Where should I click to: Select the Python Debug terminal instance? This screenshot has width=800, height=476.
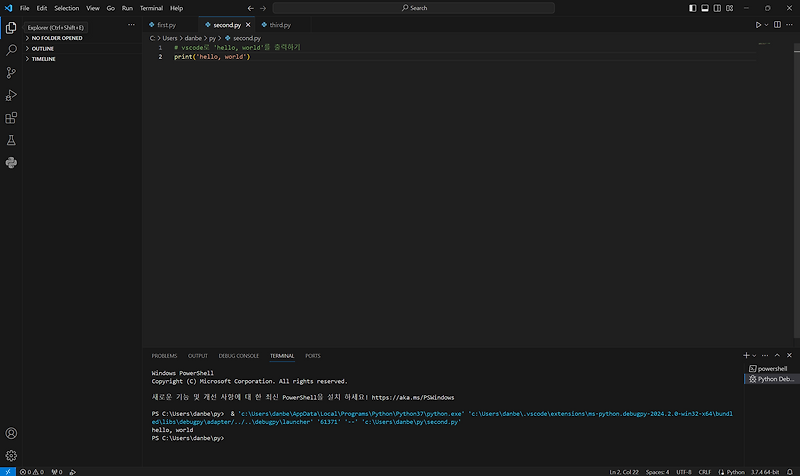click(771, 379)
